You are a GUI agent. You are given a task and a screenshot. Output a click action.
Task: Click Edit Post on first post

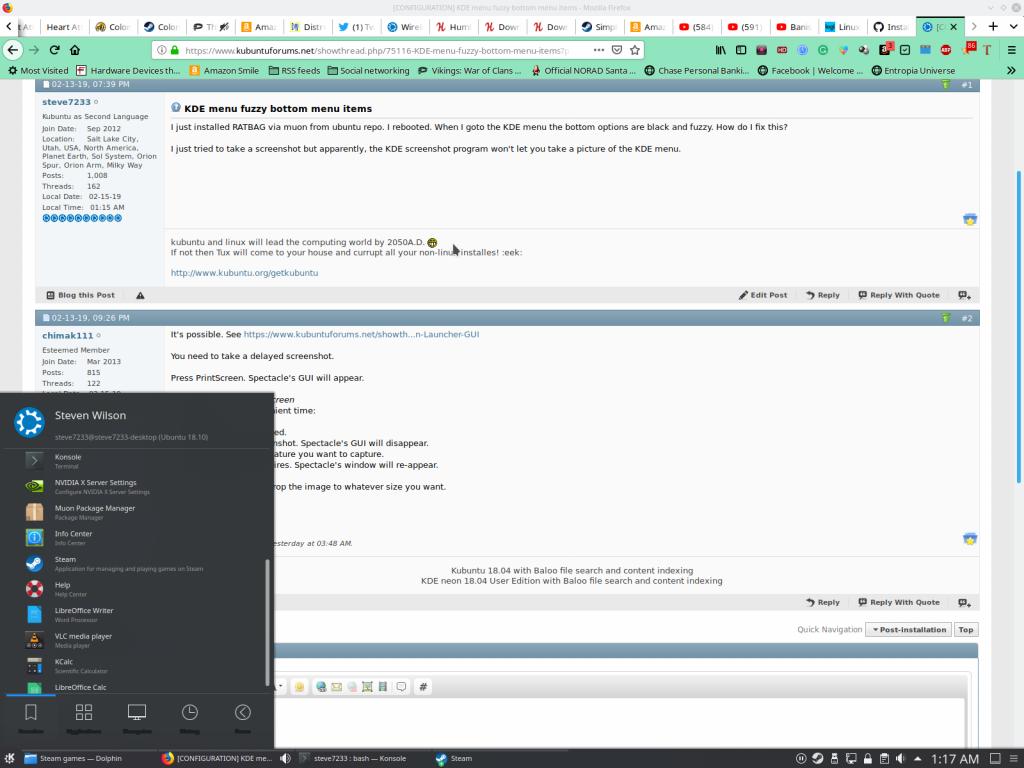click(763, 295)
